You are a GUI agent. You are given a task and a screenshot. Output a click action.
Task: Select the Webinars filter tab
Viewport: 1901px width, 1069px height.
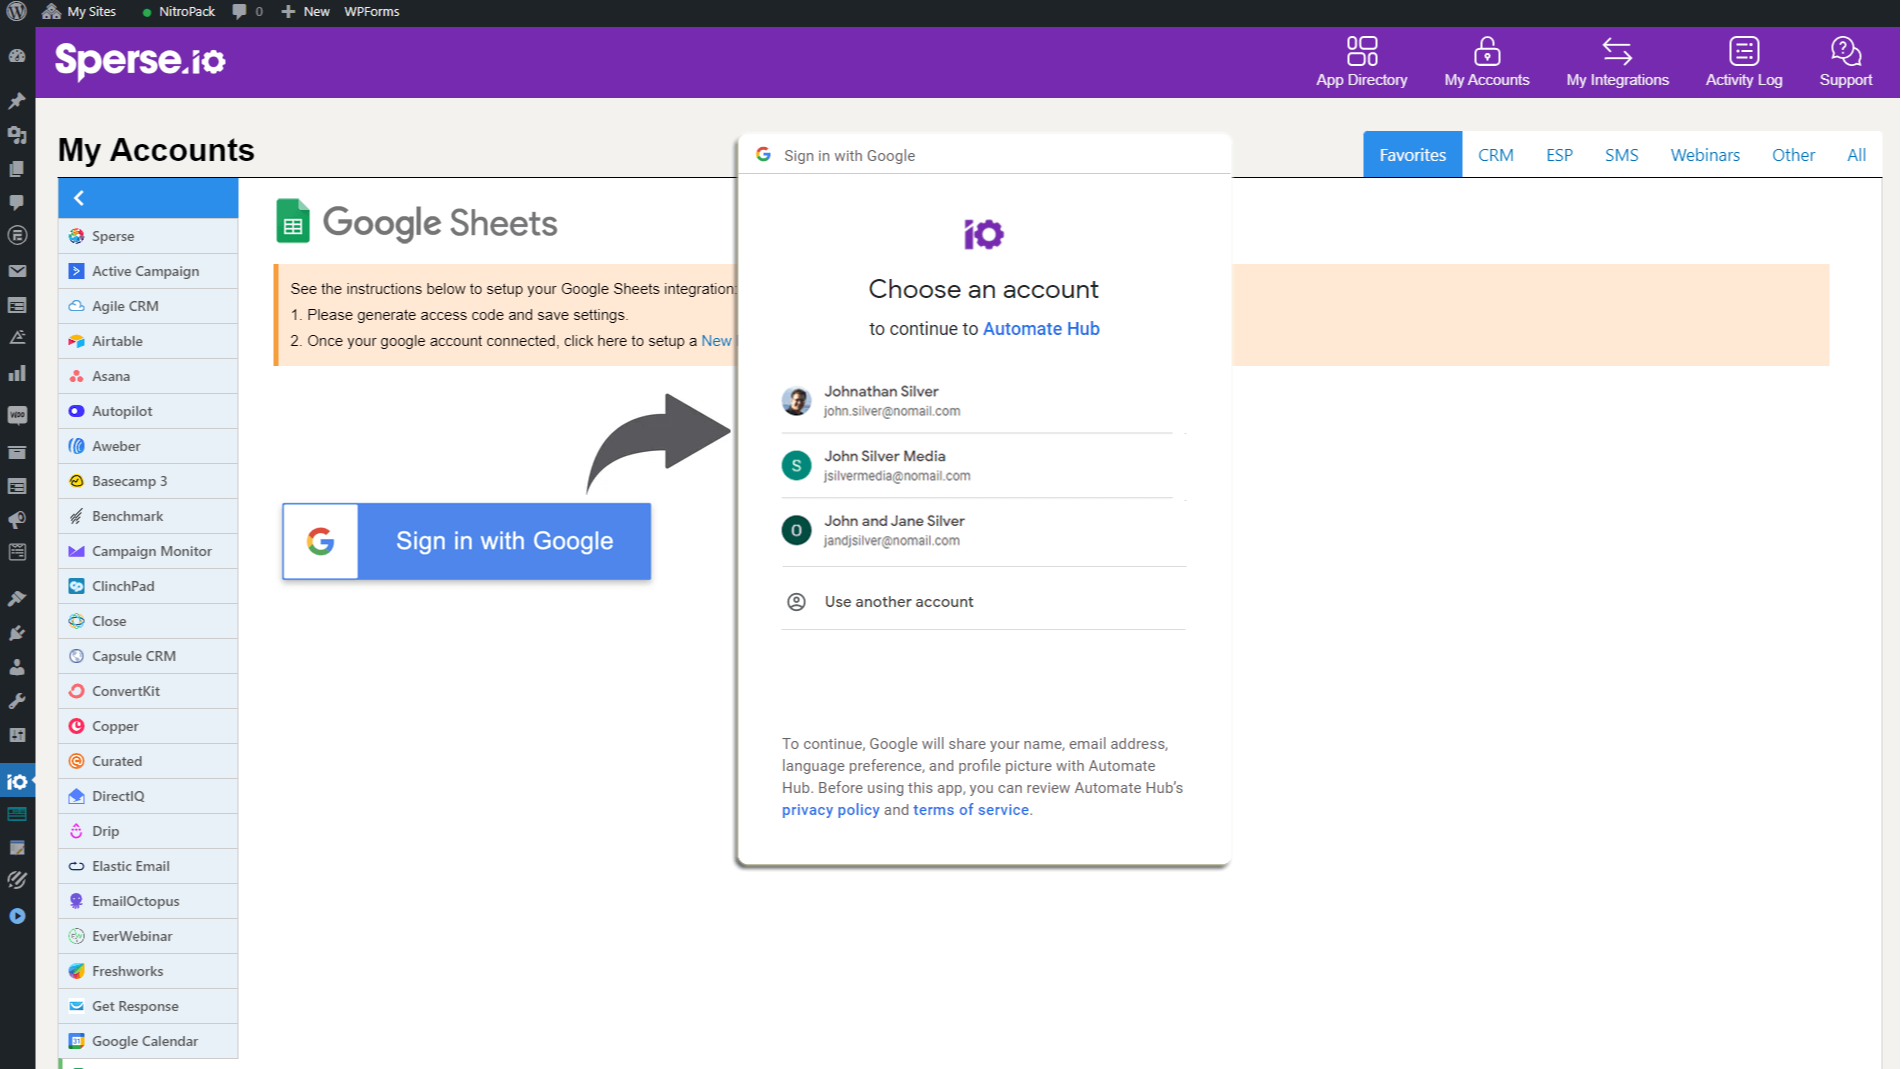point(1704,154)
